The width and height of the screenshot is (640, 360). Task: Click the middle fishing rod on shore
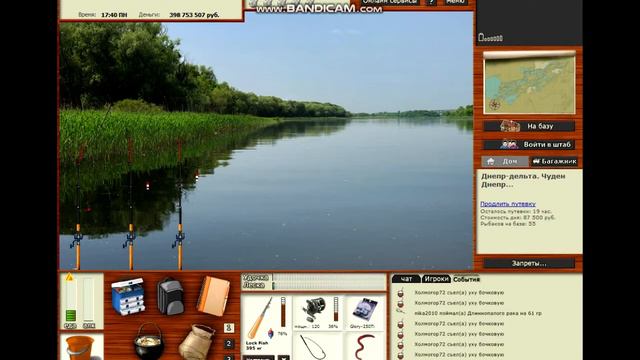point(130,204)
